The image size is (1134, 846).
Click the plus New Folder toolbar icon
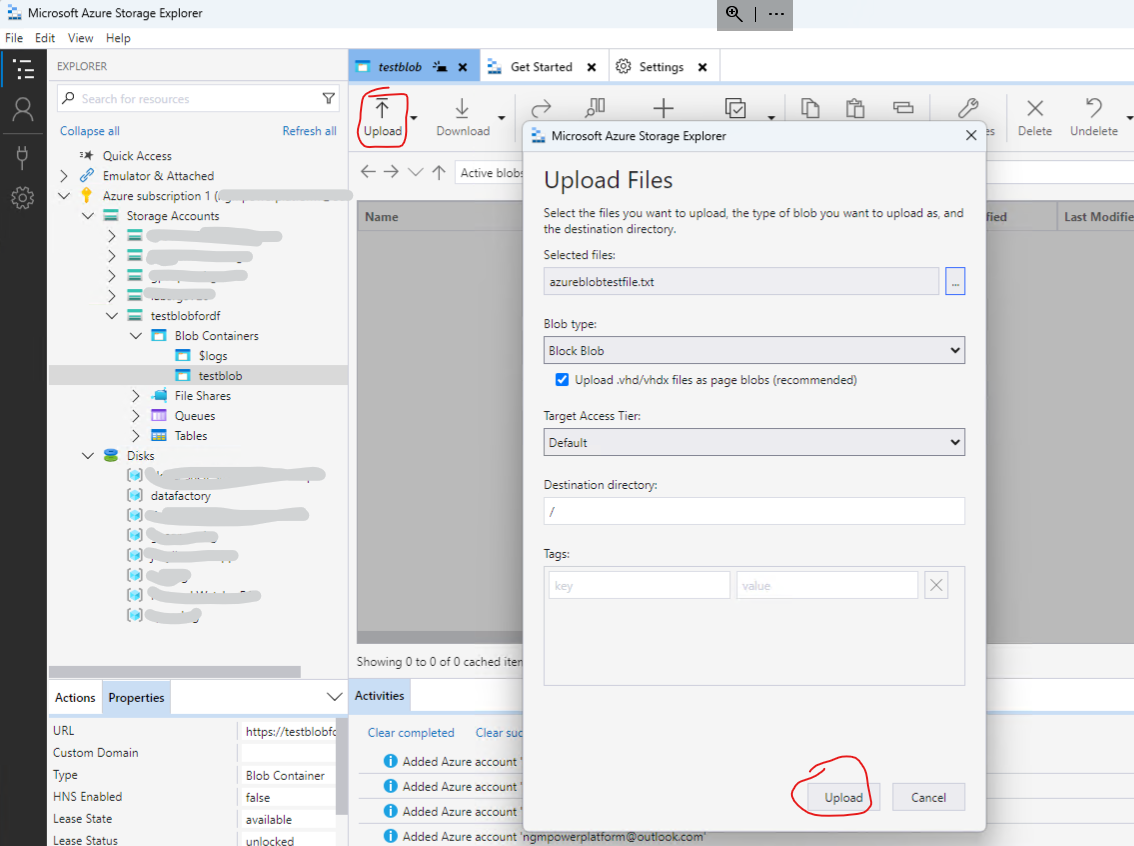pos(663,108)
